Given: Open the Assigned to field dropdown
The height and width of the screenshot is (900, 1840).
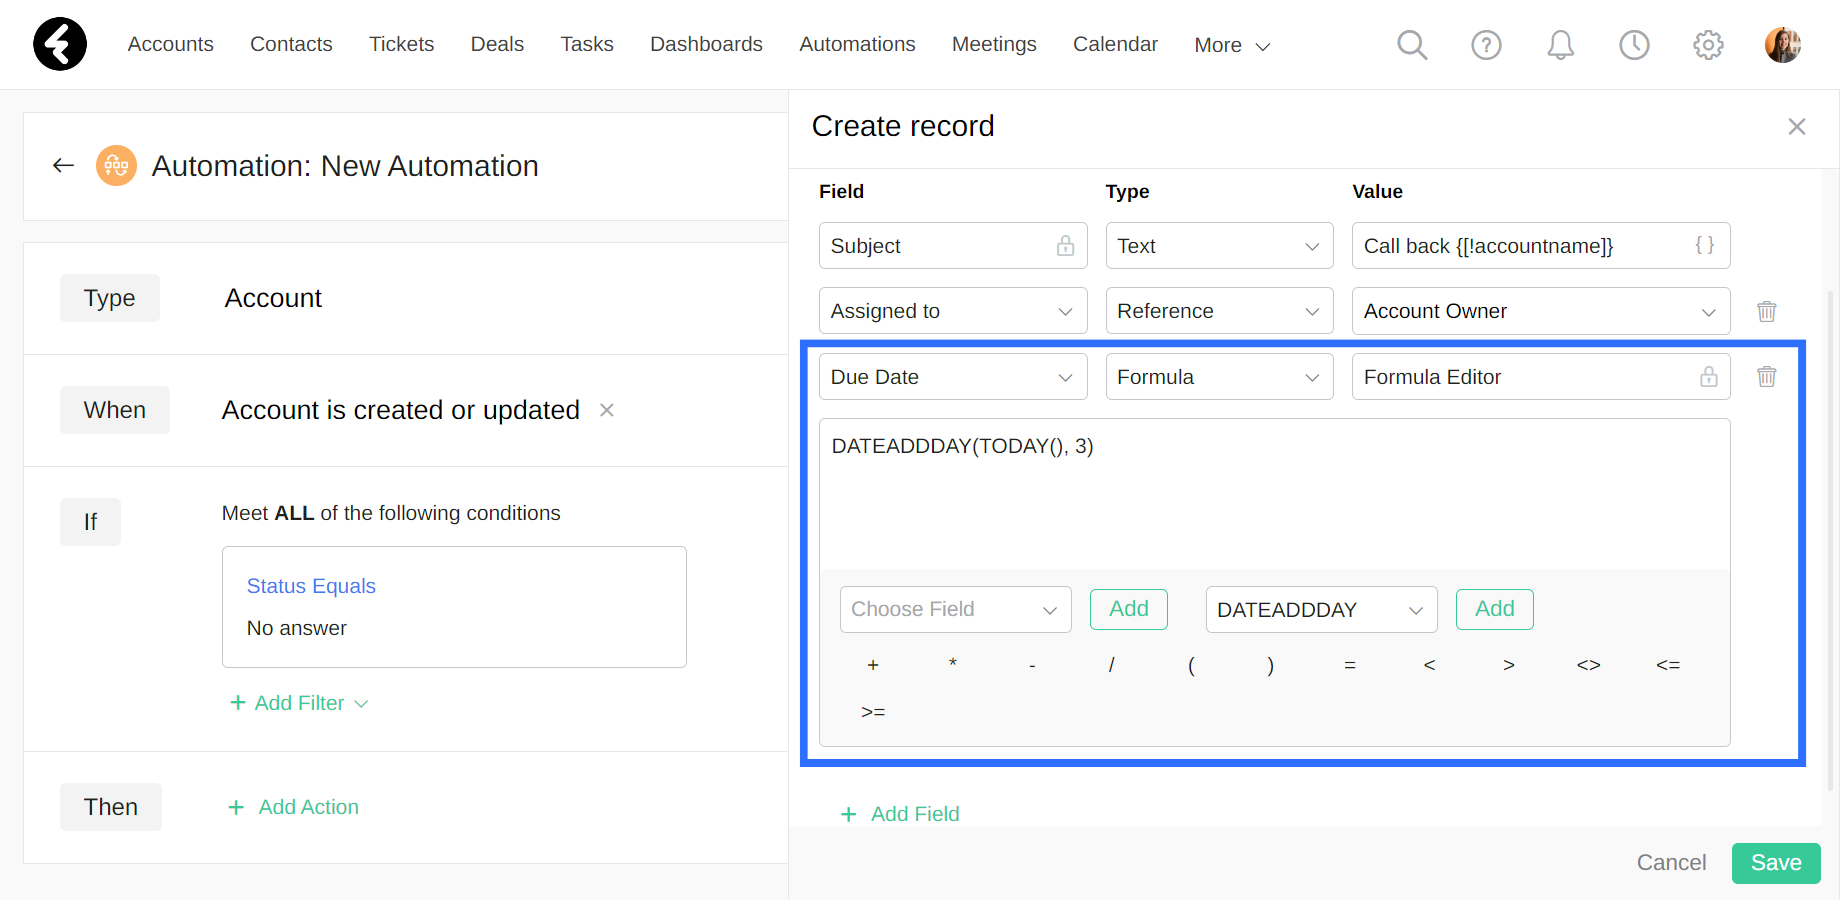Looking at the screenshot, I should point(953,311).
